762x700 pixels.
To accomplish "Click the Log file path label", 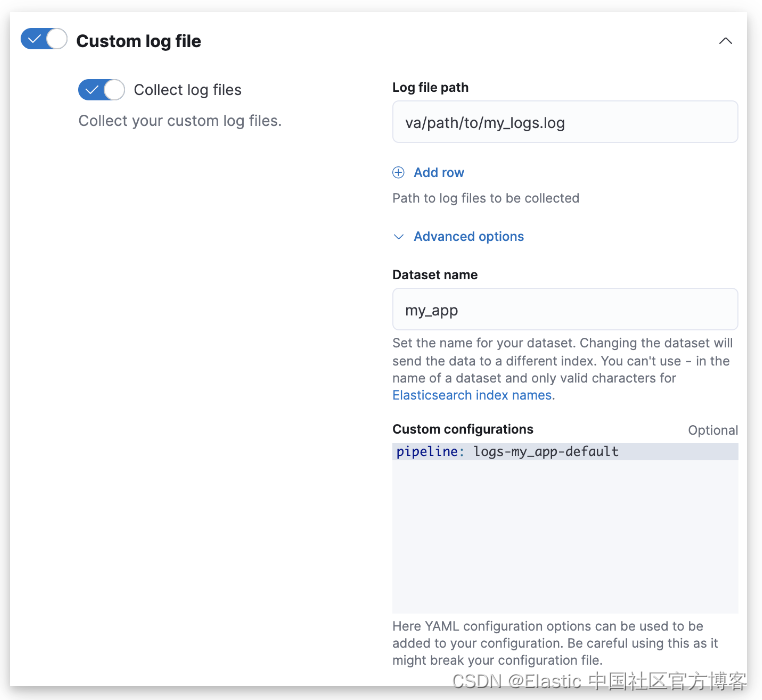I will pyautogui.click(x=430, y=88).
